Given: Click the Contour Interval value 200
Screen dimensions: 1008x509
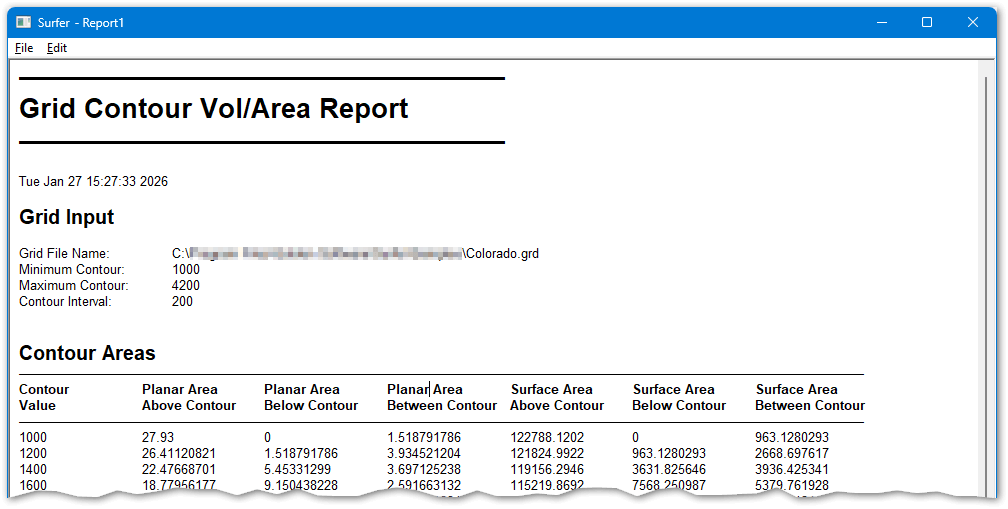Looking at the screenshot, I should pos(182,302).
